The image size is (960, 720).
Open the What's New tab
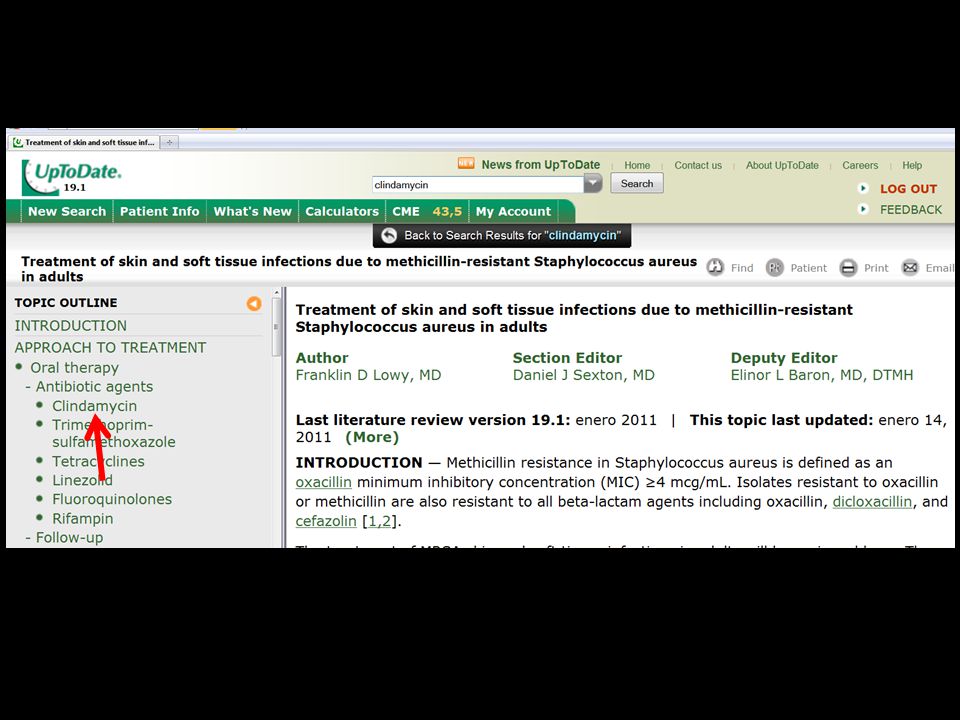[252, 211]
